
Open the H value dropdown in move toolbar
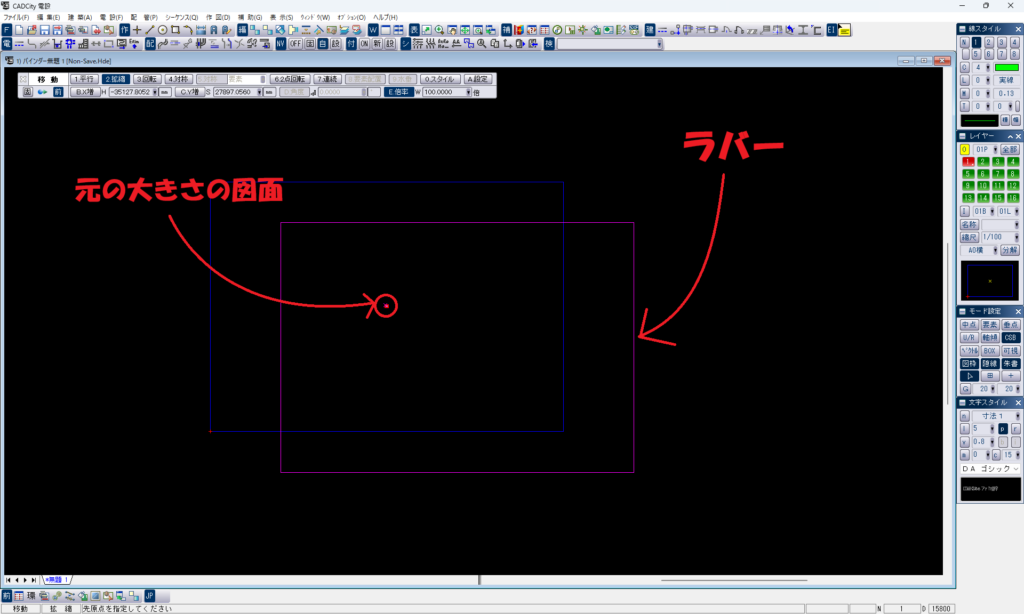coord(155,92)
